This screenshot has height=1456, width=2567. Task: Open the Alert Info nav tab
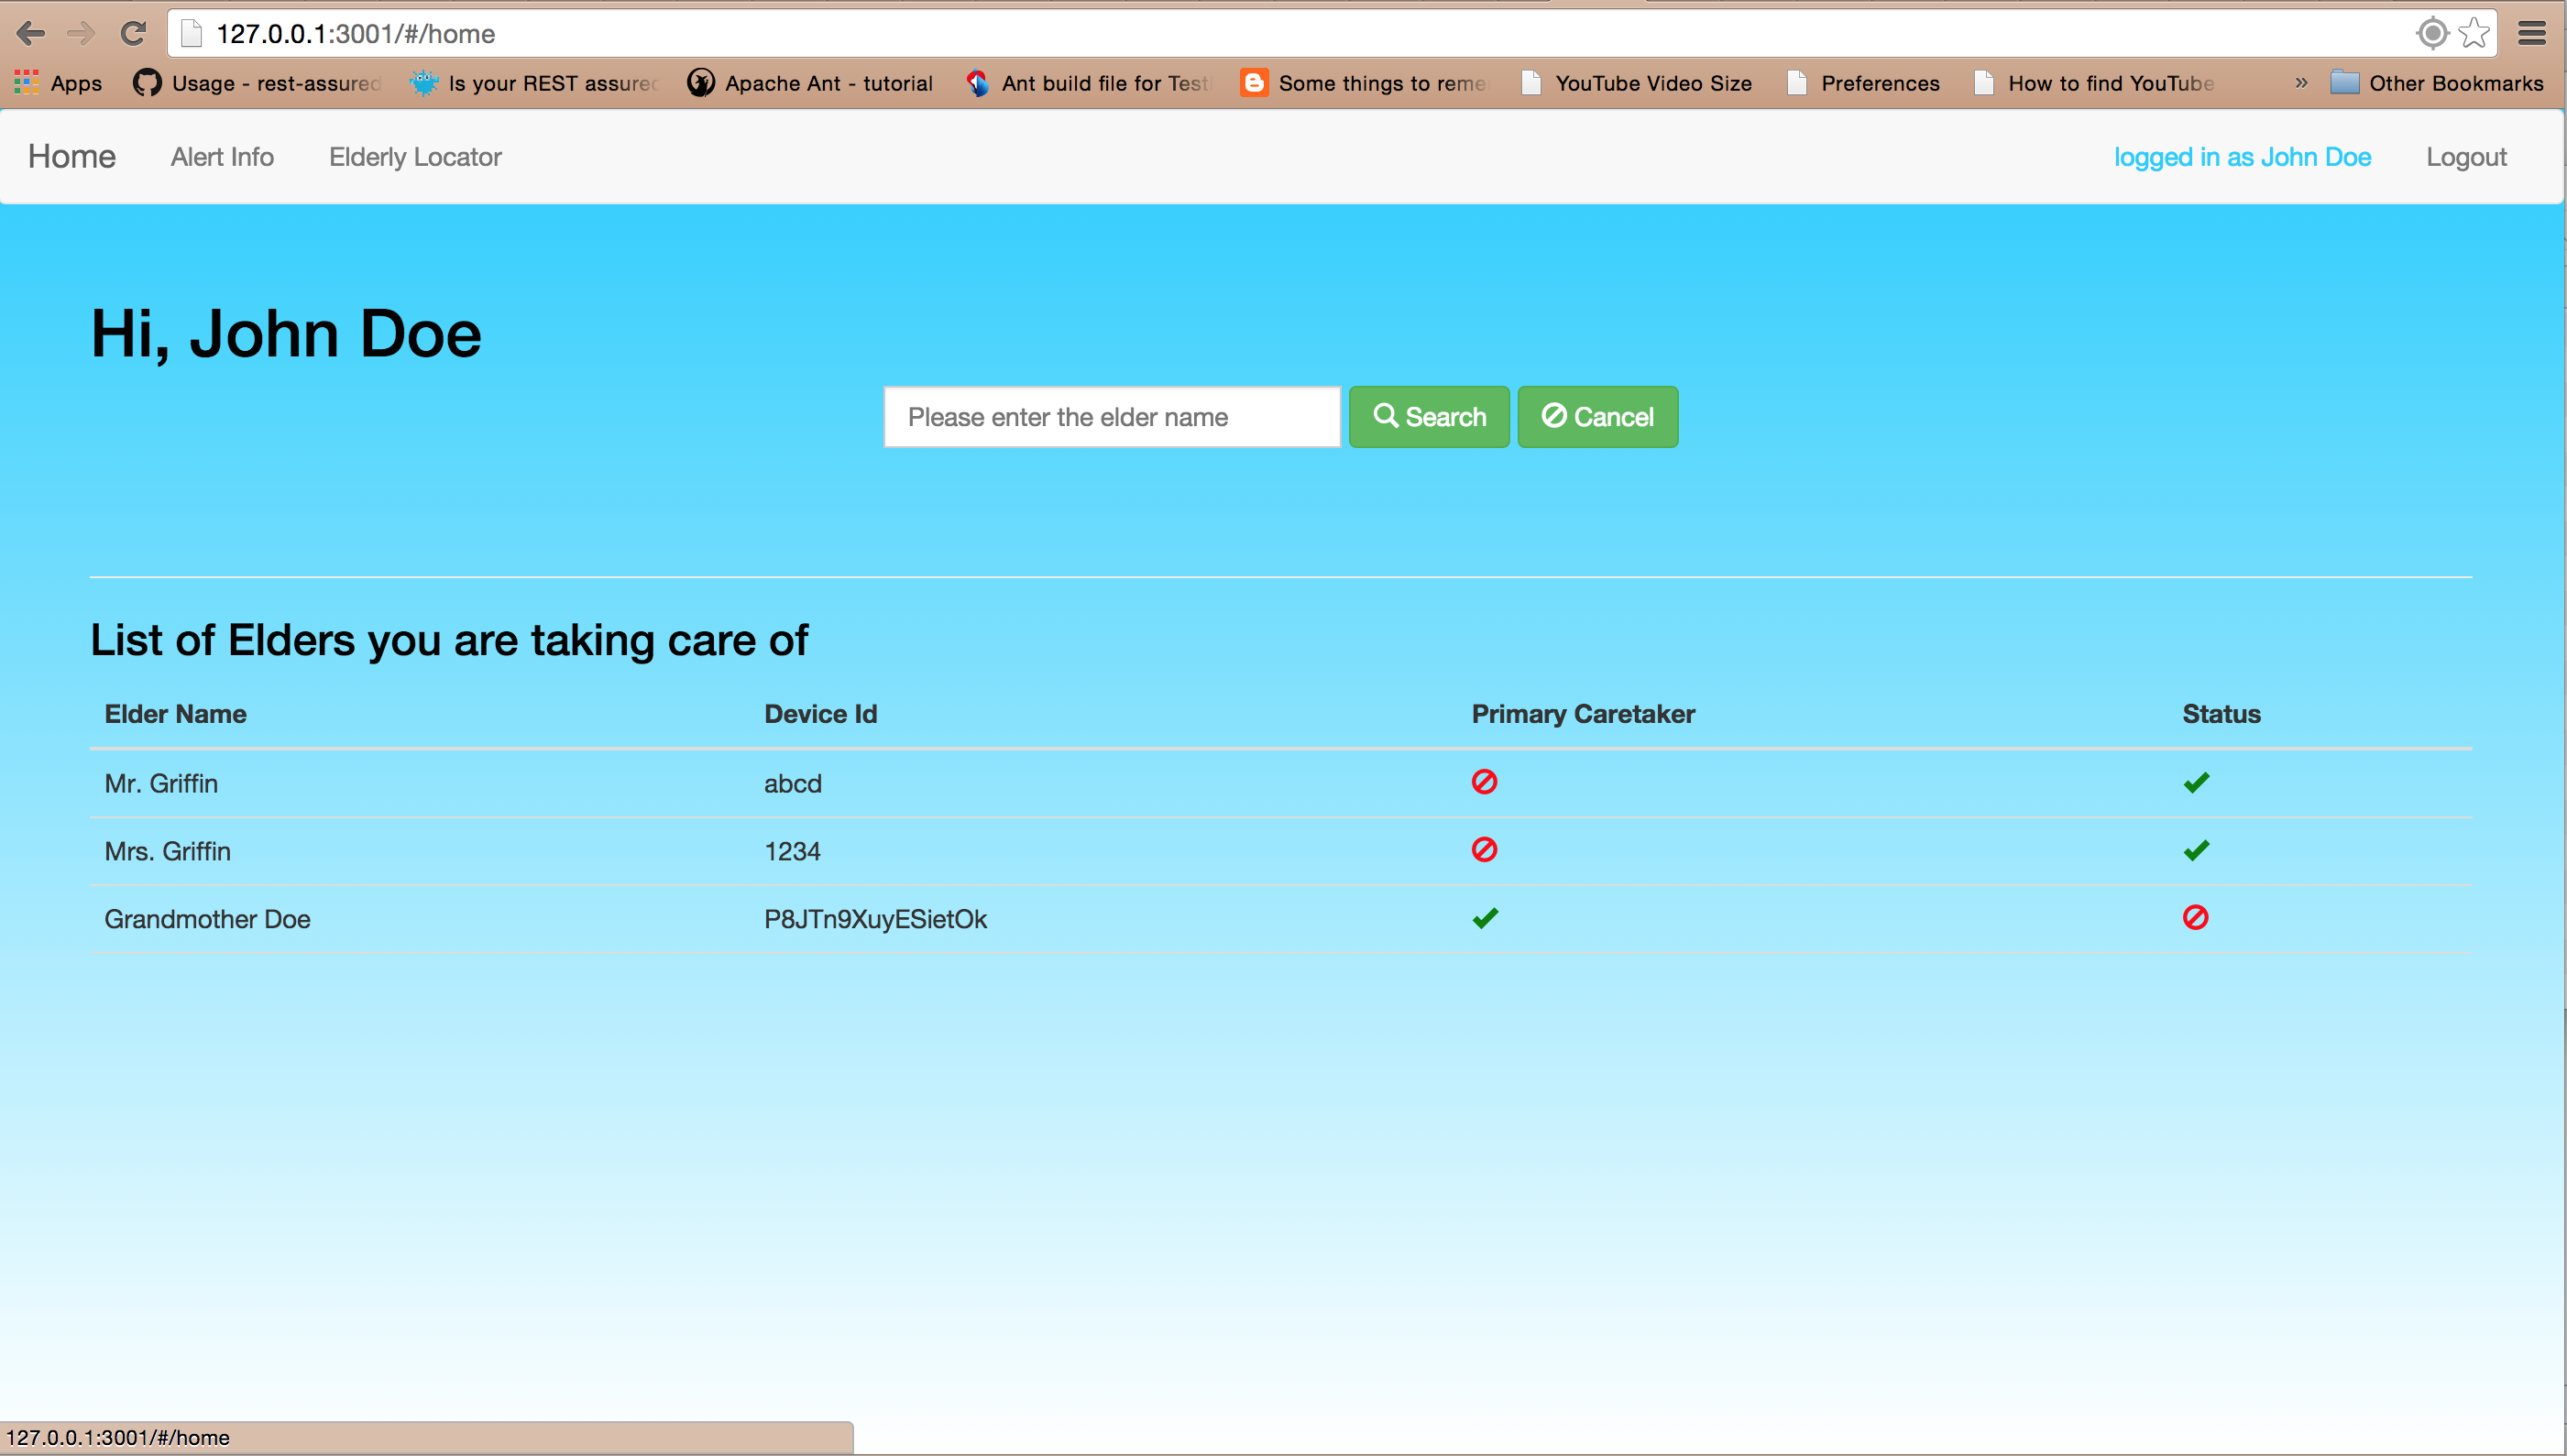click(x=222, y=157)
